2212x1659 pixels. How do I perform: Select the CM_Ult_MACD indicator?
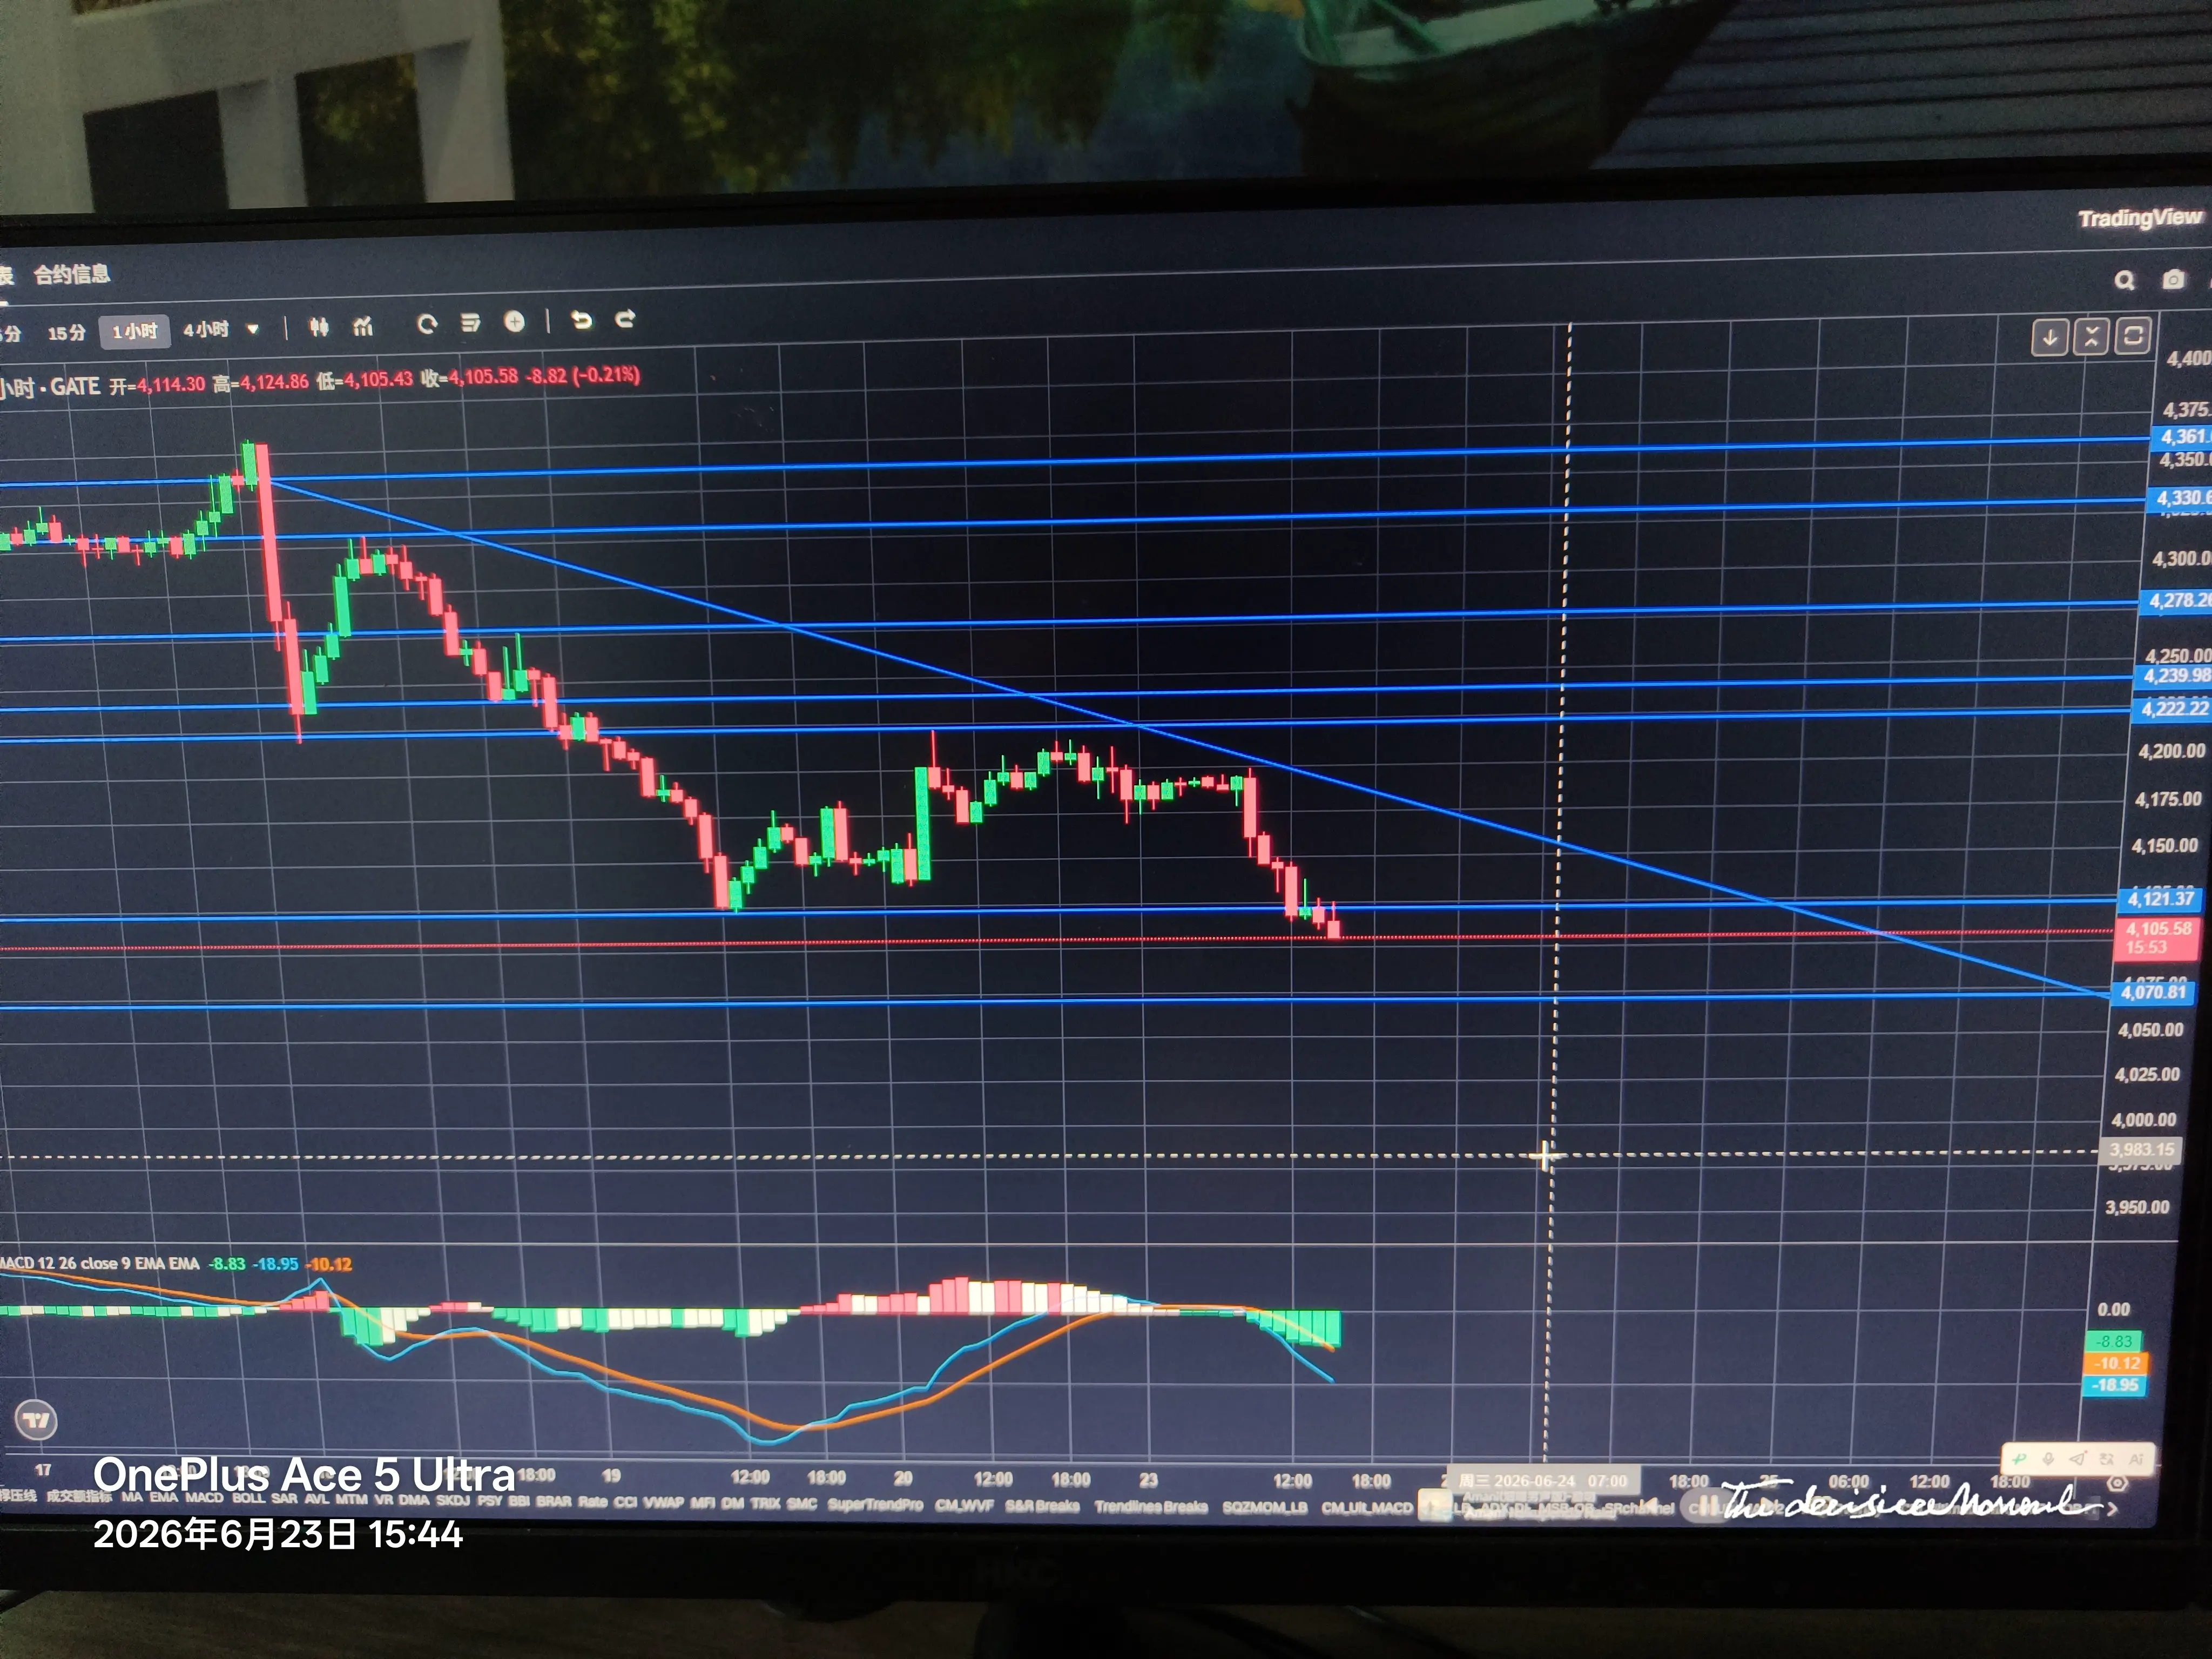coord(1367,1508)
